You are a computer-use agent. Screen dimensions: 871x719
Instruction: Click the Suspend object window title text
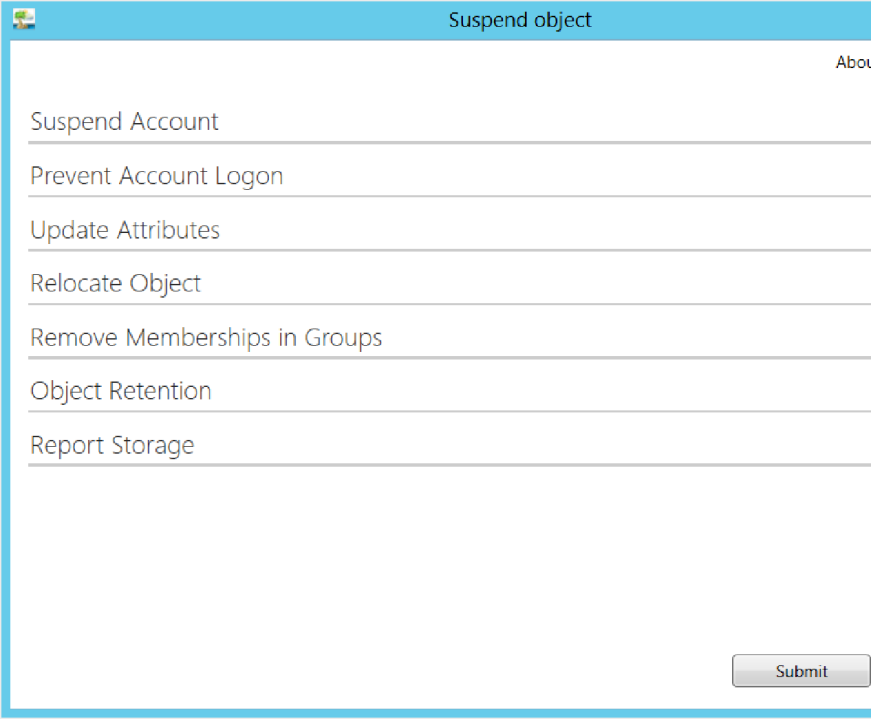[520, 21]
